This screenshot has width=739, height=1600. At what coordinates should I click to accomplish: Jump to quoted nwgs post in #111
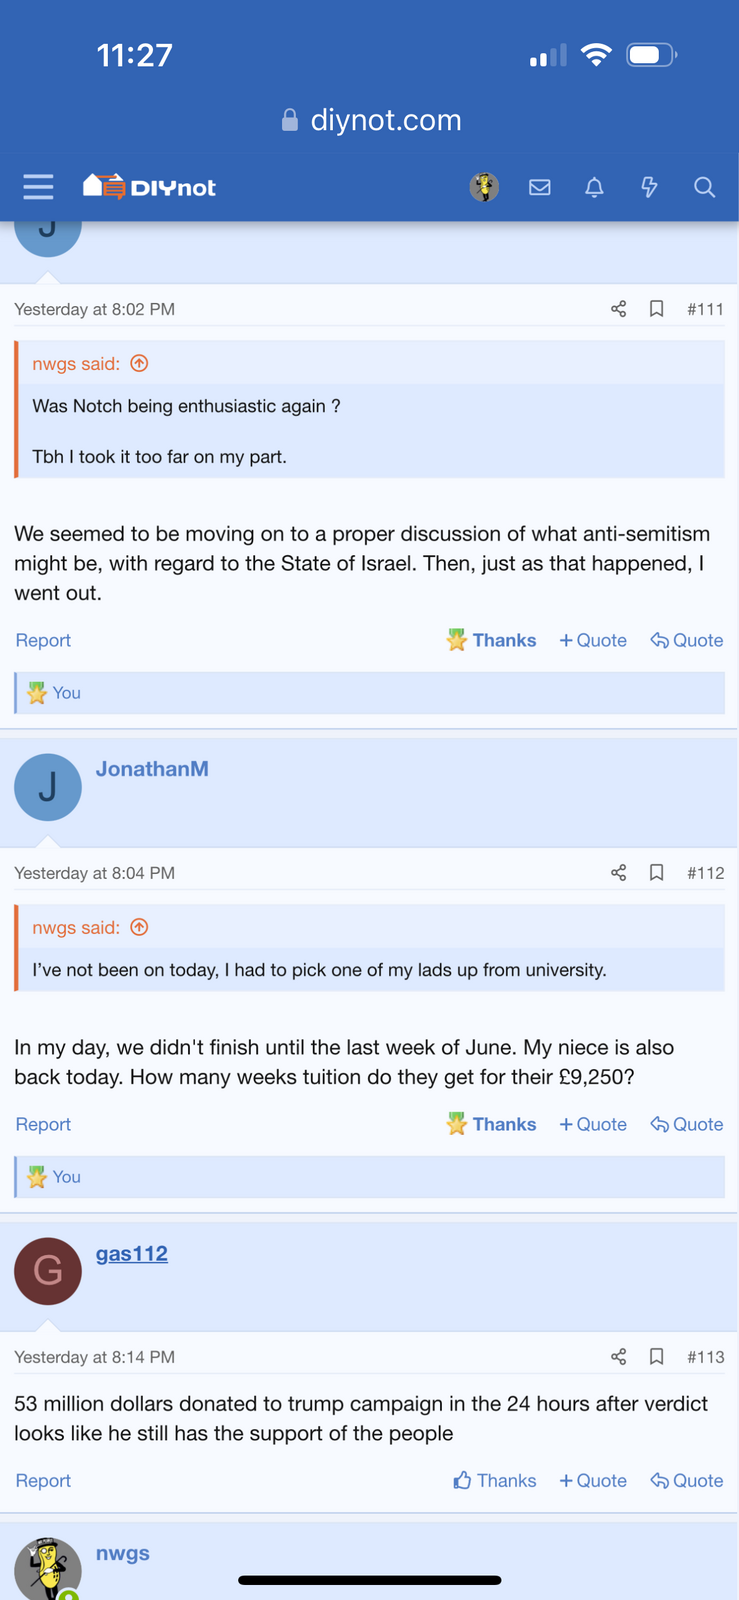139,364
